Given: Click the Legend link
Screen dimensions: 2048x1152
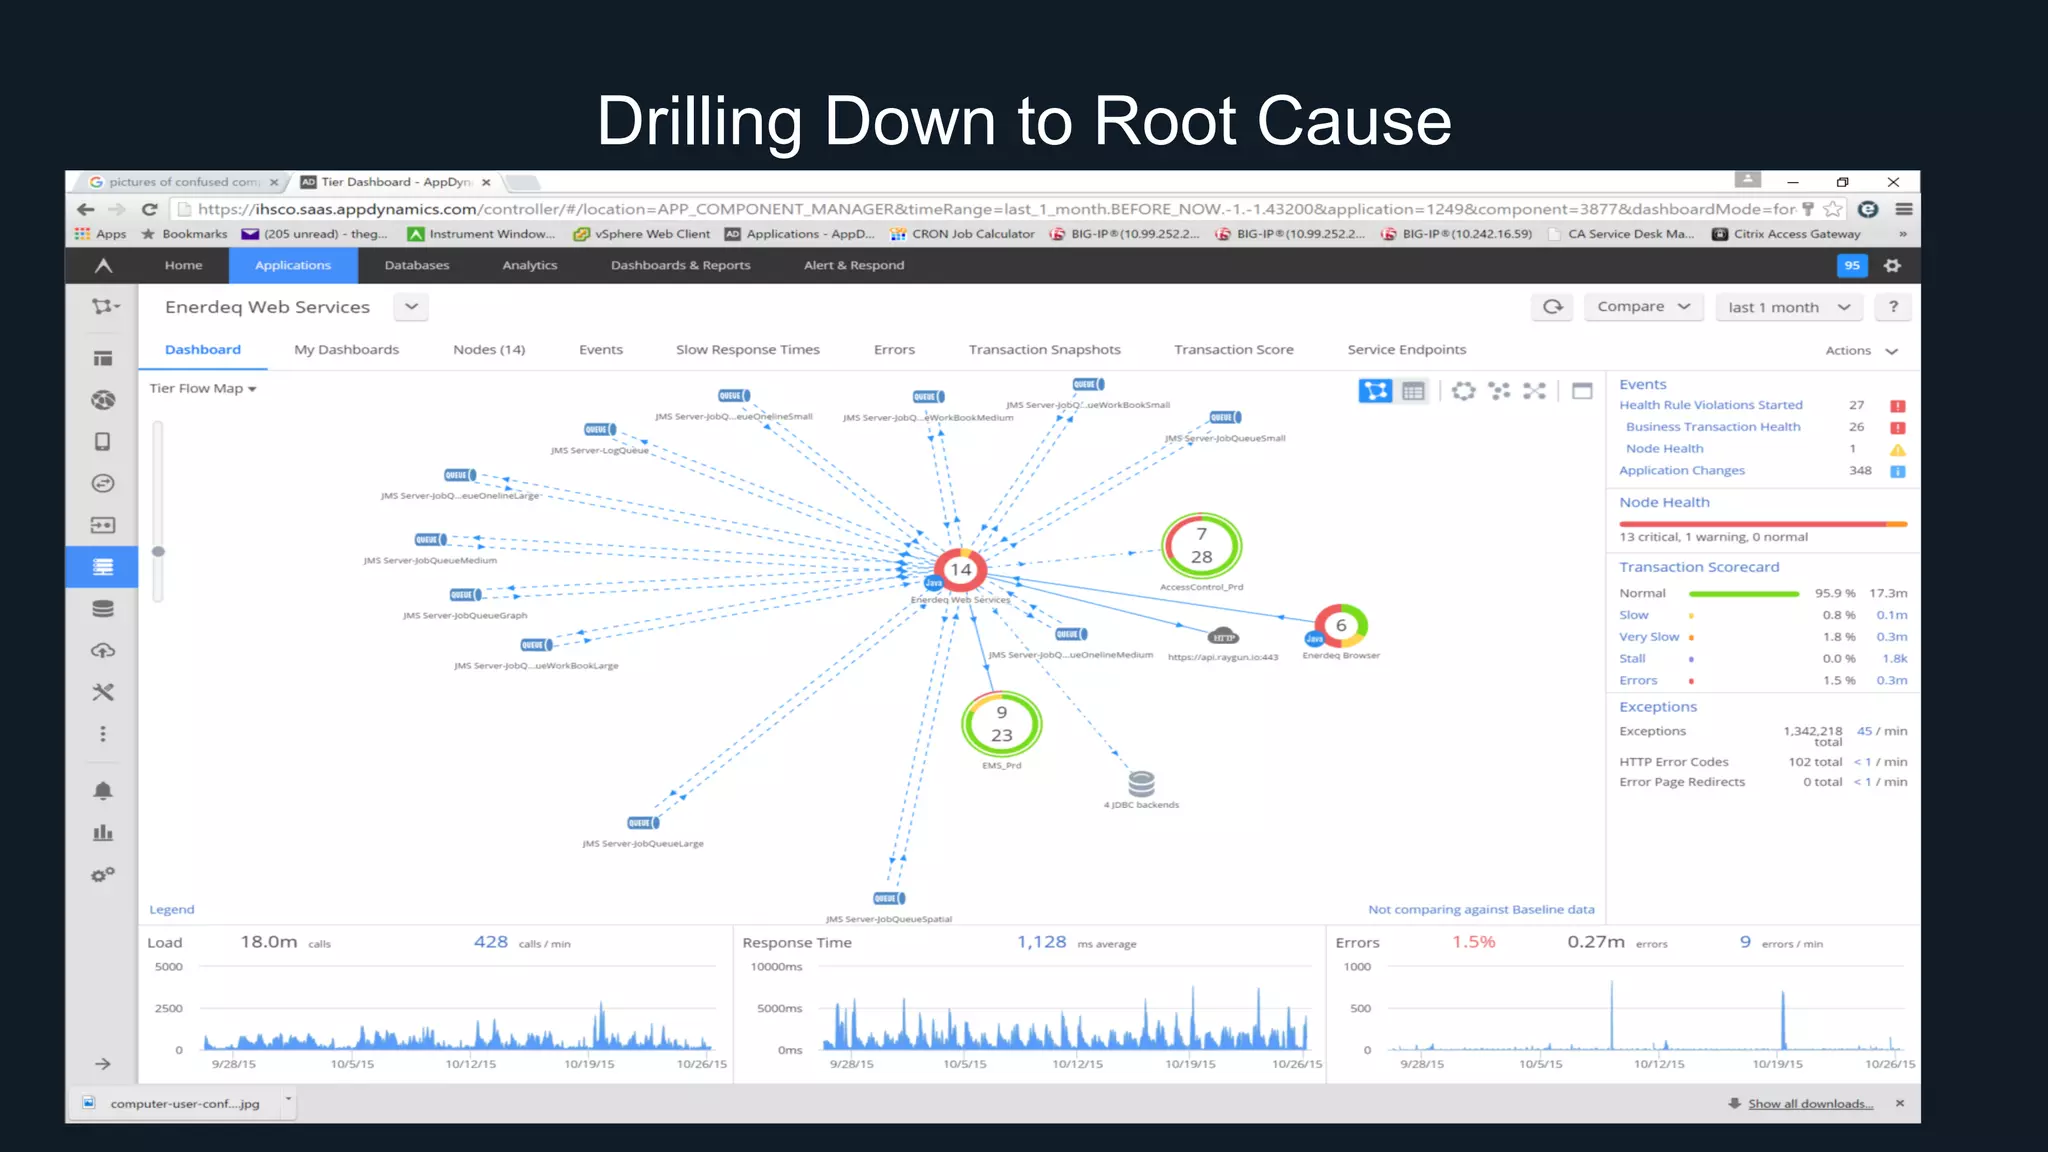Looking at the screenshot, I should (172, 910).
